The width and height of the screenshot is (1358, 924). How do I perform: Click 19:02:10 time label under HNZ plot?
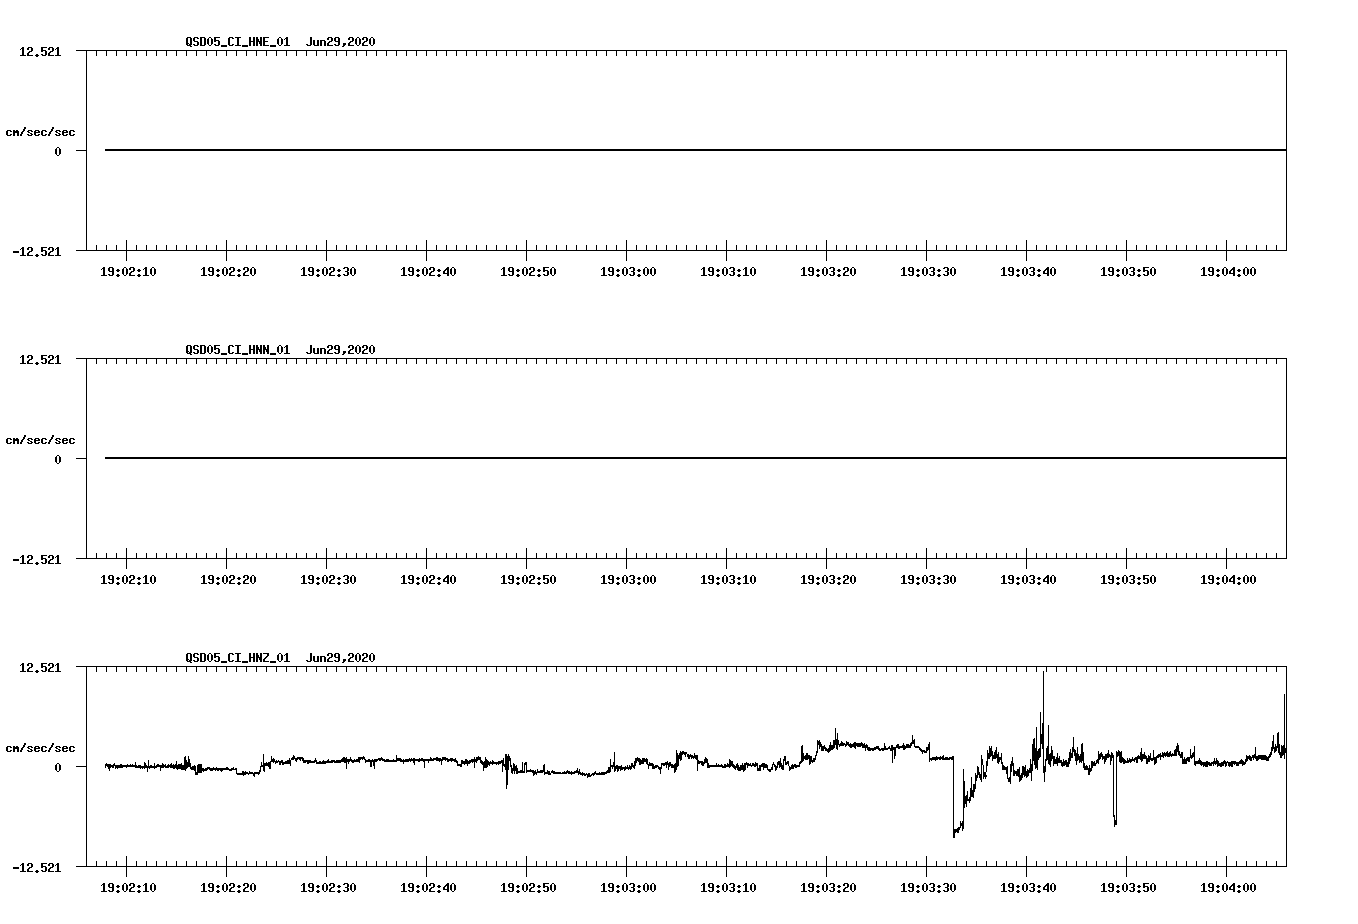[128, 888]
